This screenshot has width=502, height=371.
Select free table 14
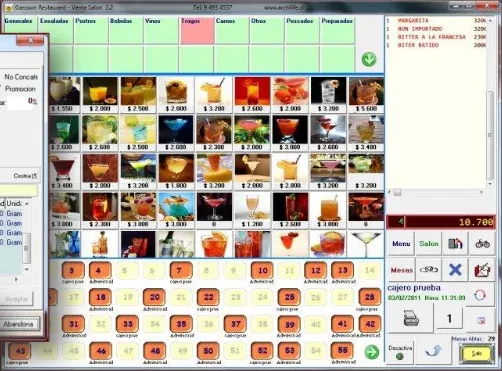(x=370, y=271)
